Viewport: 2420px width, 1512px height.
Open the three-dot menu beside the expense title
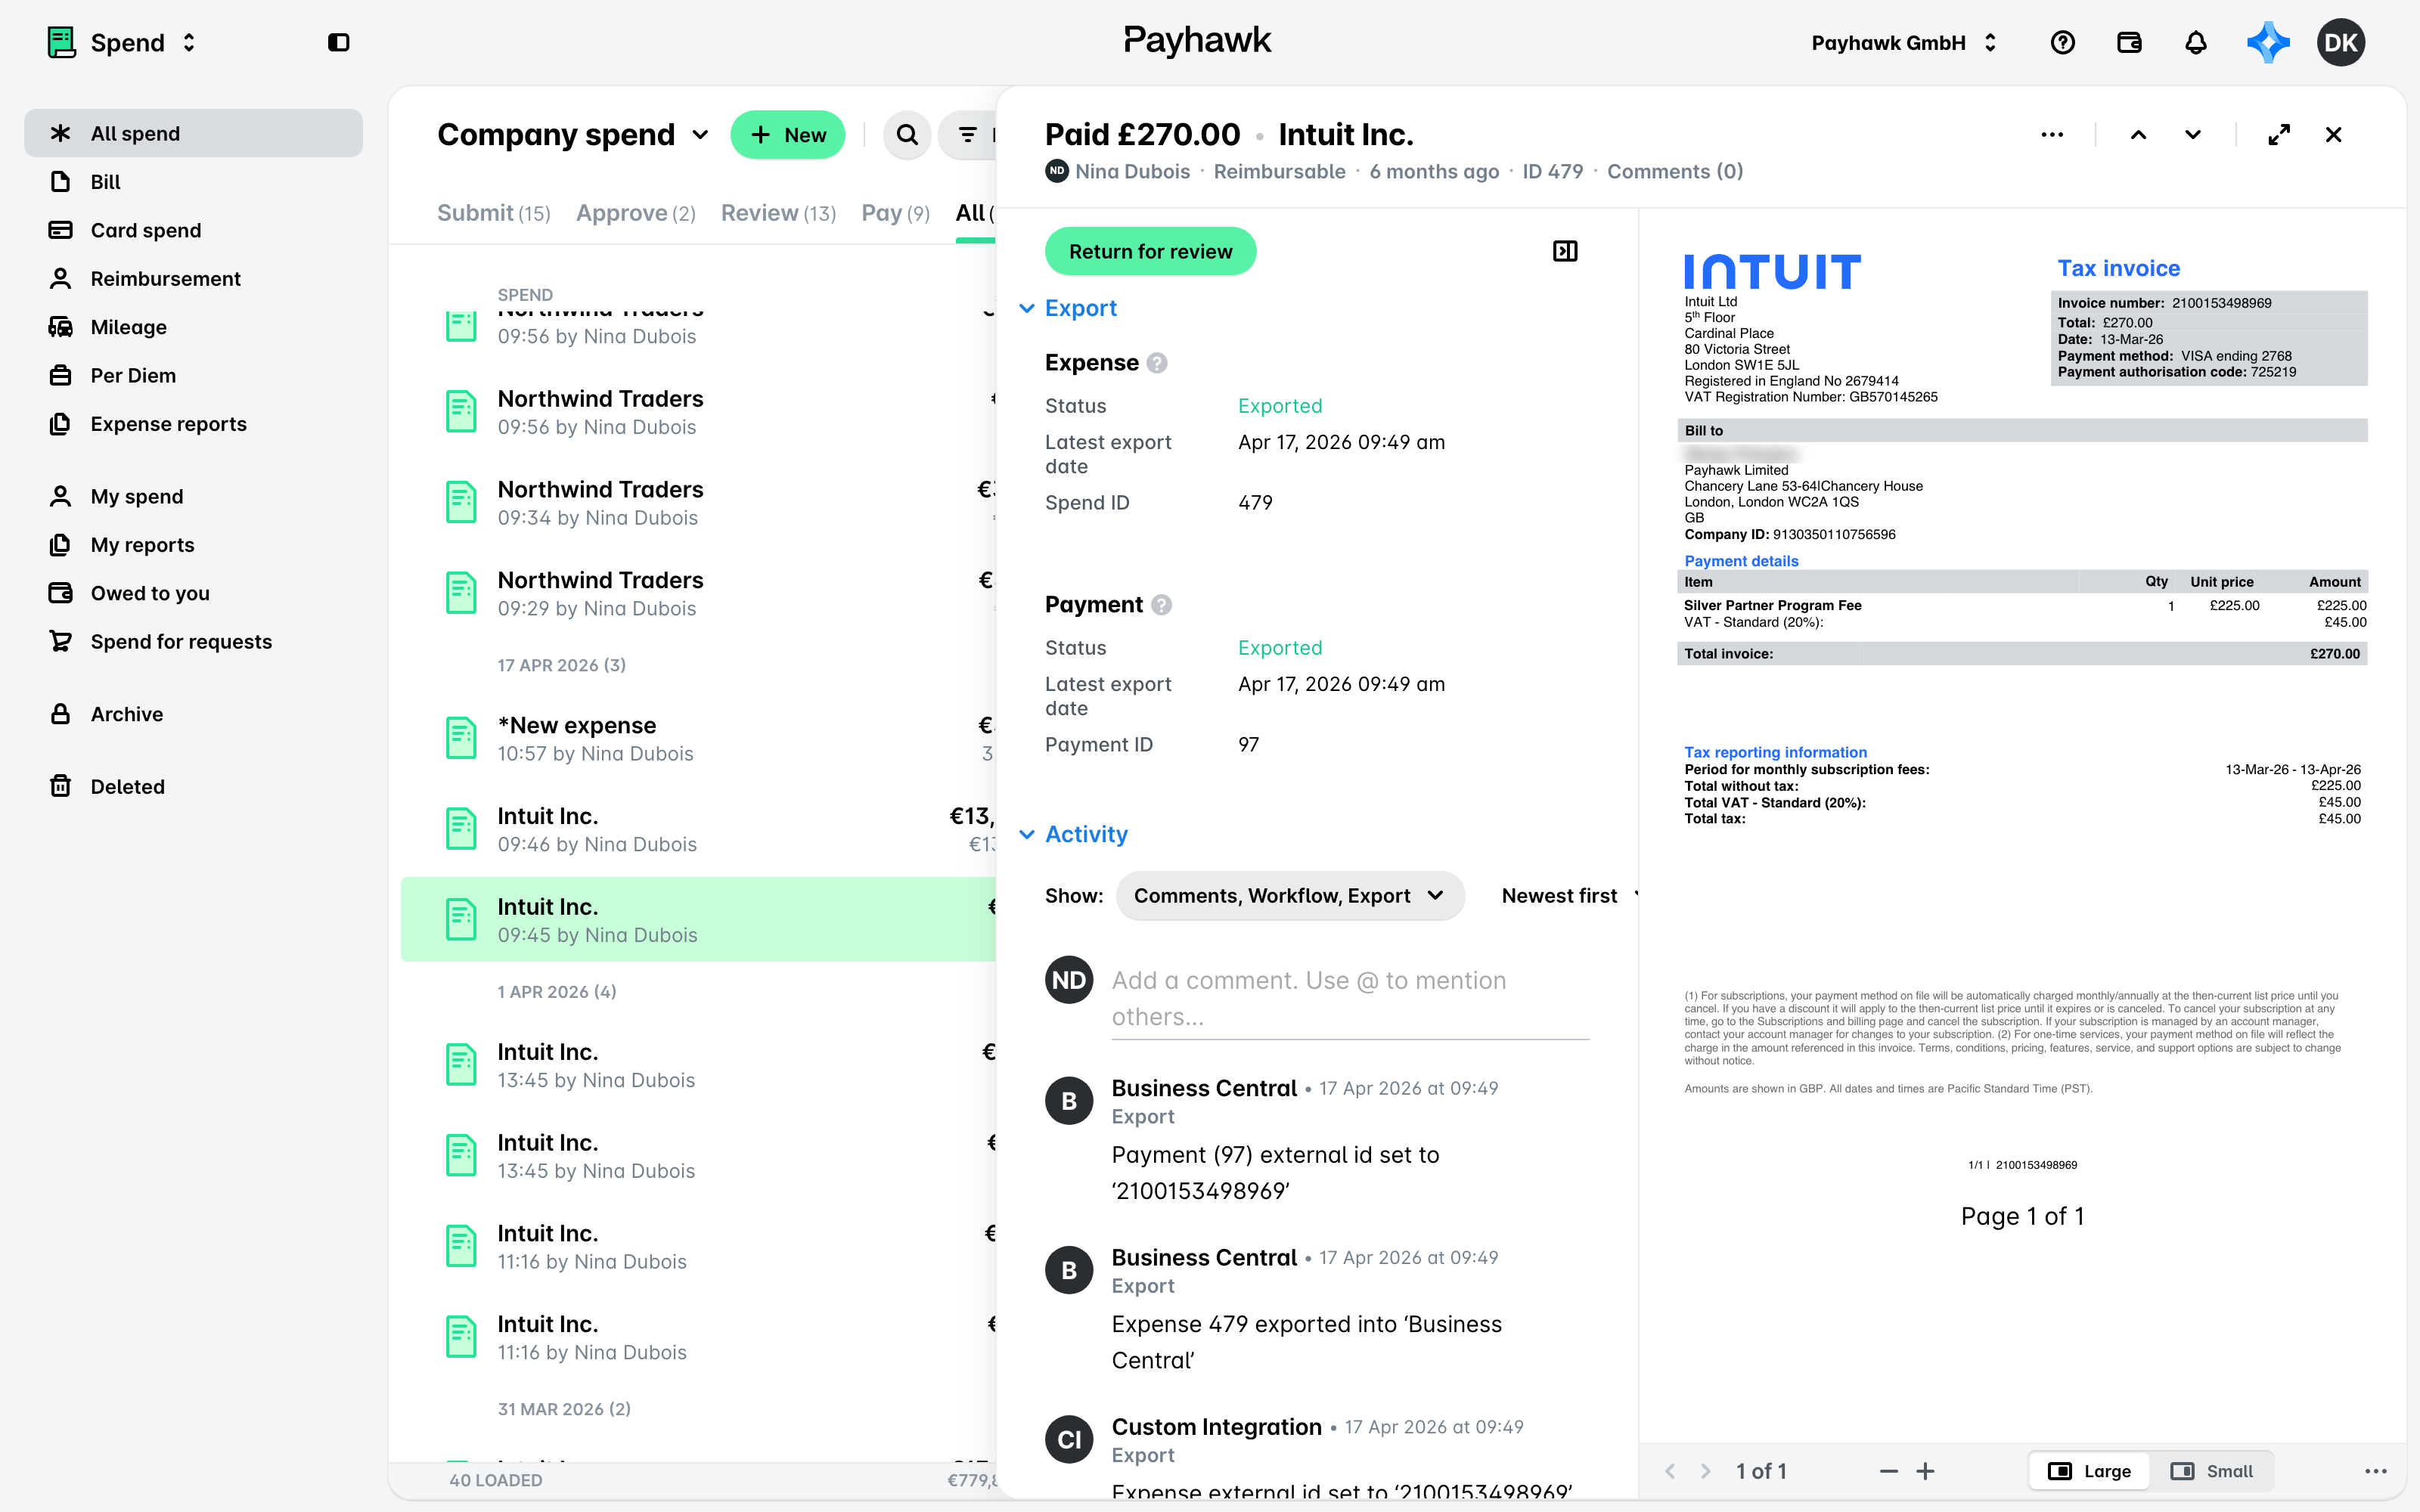(x=2052, y=135)
